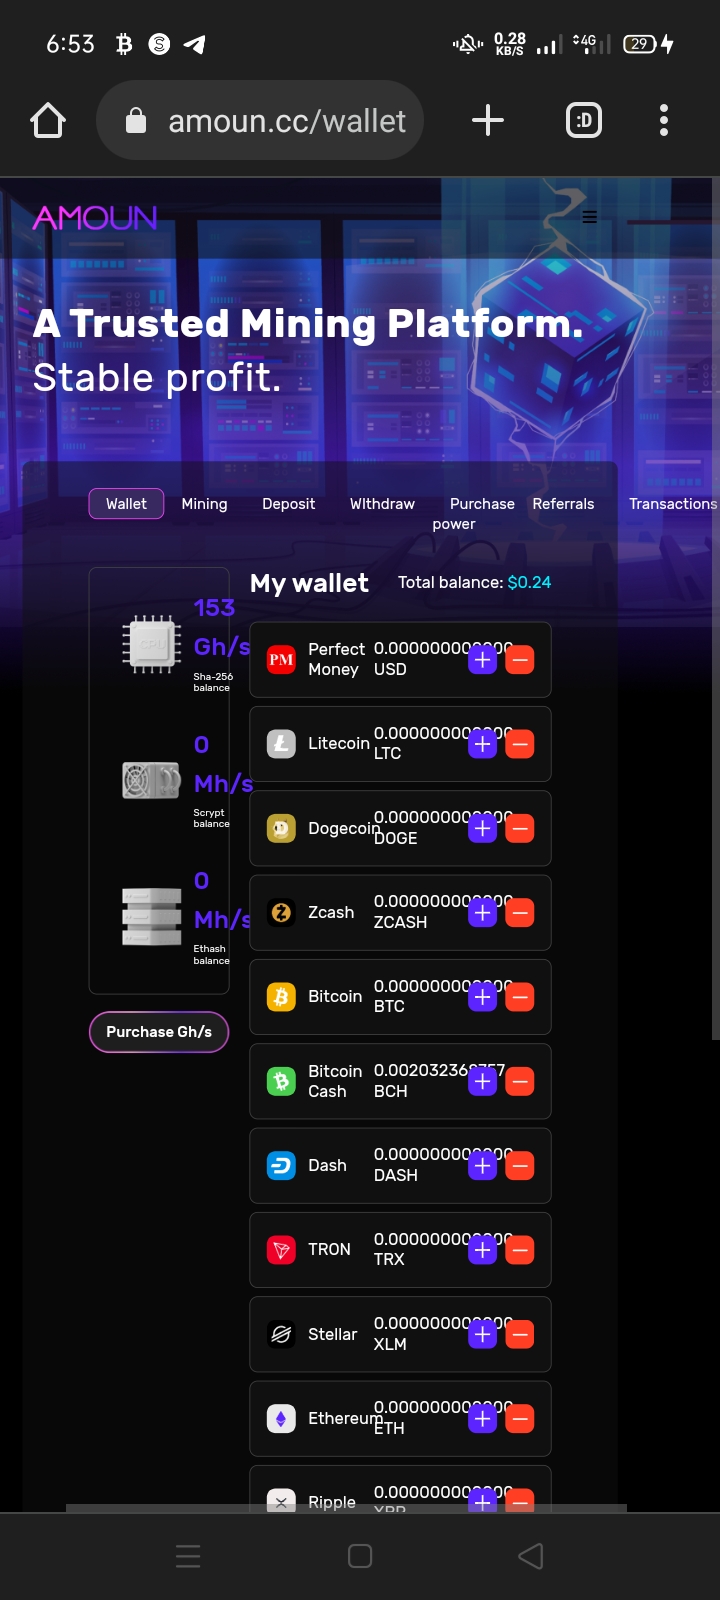Image resolution: width=720 pixels, height=1600 pixels.
Task: Tap the Telegram status bar notification
Action: pyautogui.click(x=195, y=44)
